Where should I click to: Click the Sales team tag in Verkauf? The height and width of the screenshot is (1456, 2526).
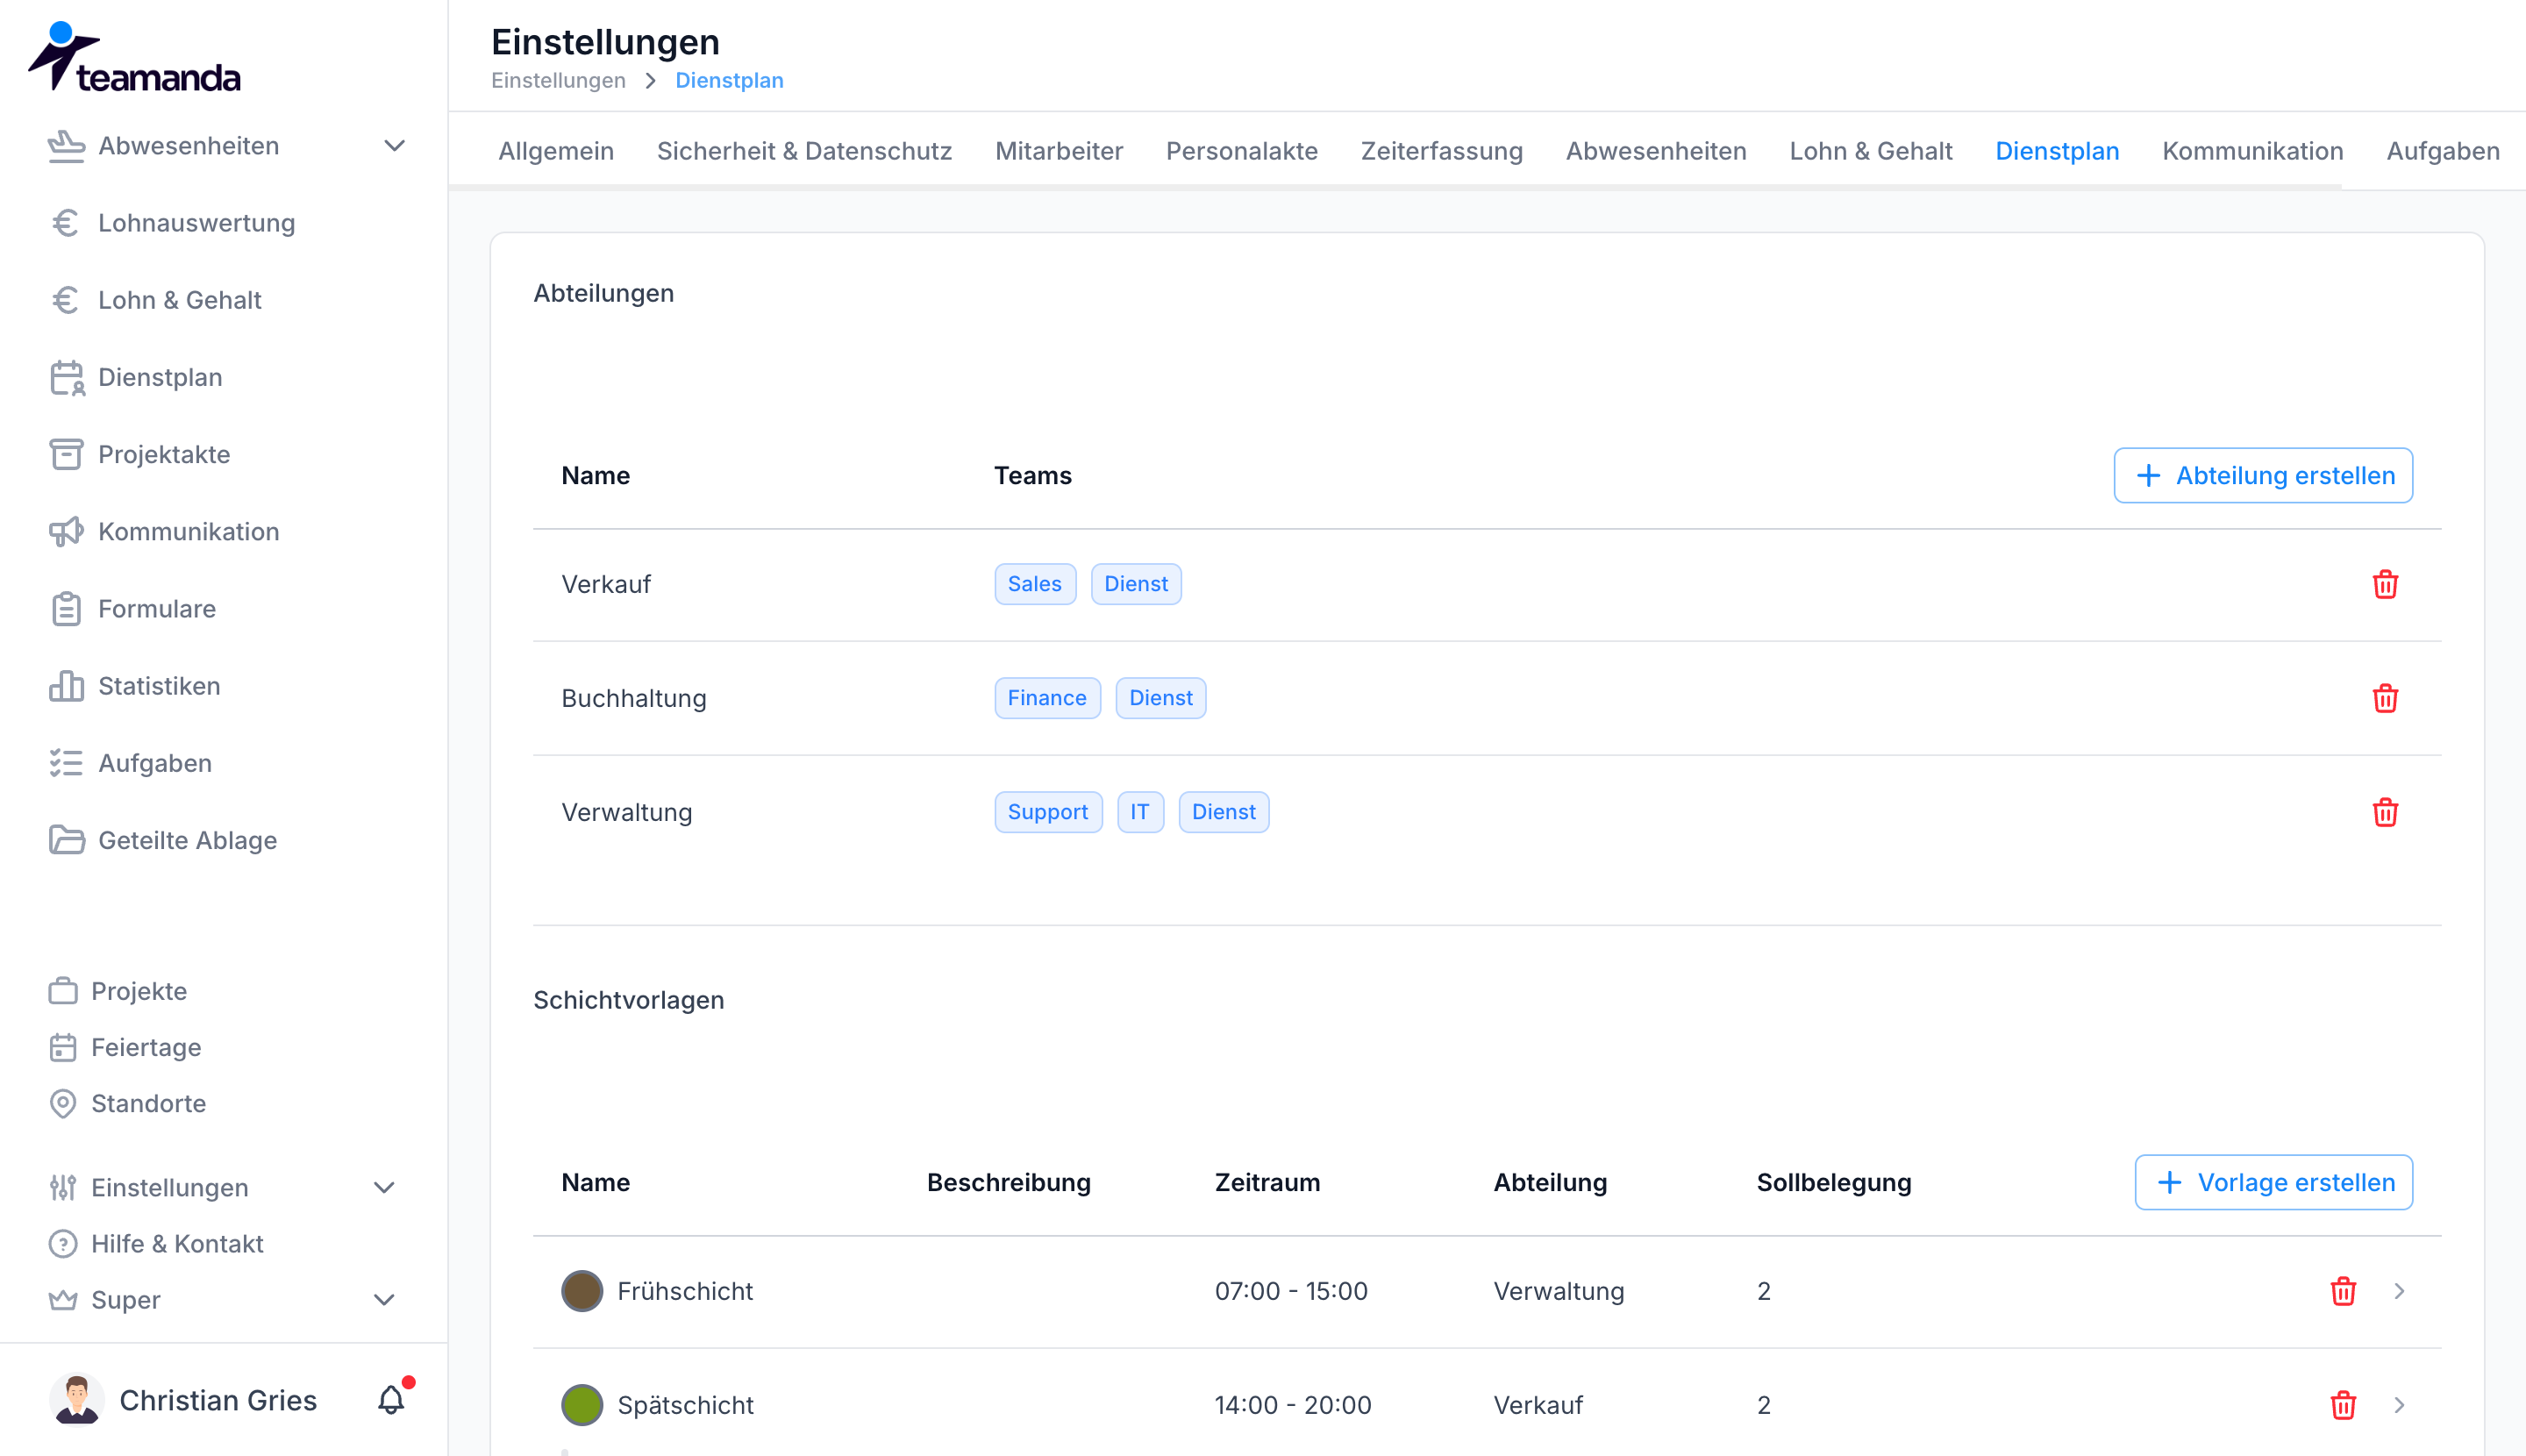point(1035,584)
